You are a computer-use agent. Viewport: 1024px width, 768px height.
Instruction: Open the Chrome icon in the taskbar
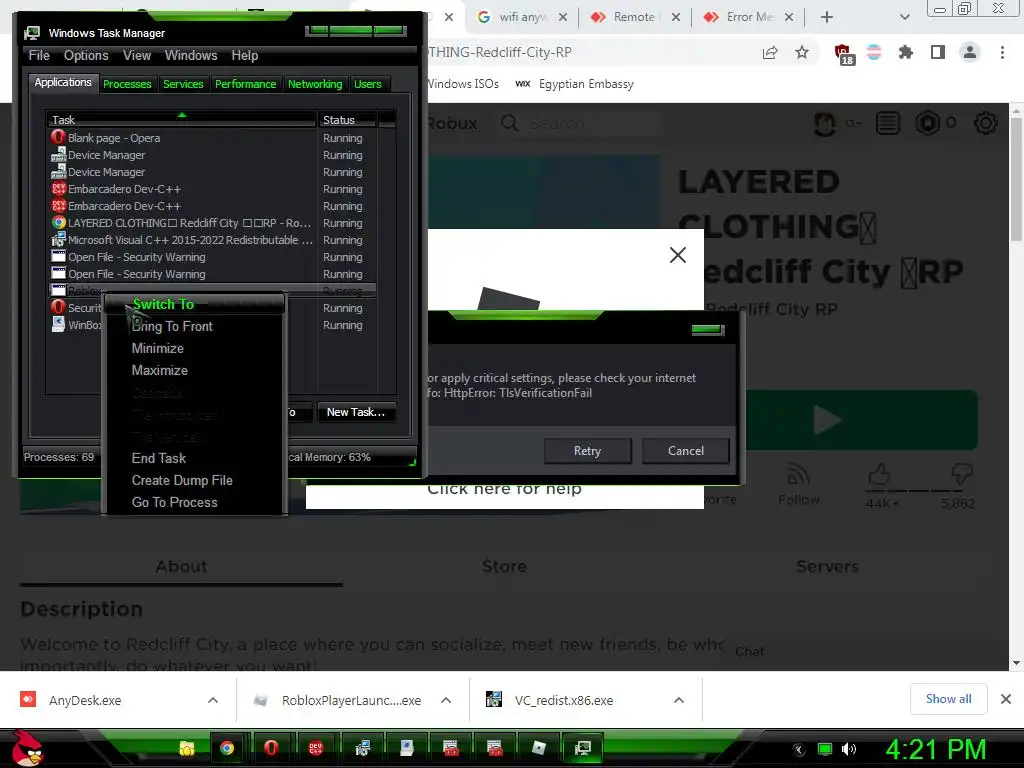pos(227,748)
